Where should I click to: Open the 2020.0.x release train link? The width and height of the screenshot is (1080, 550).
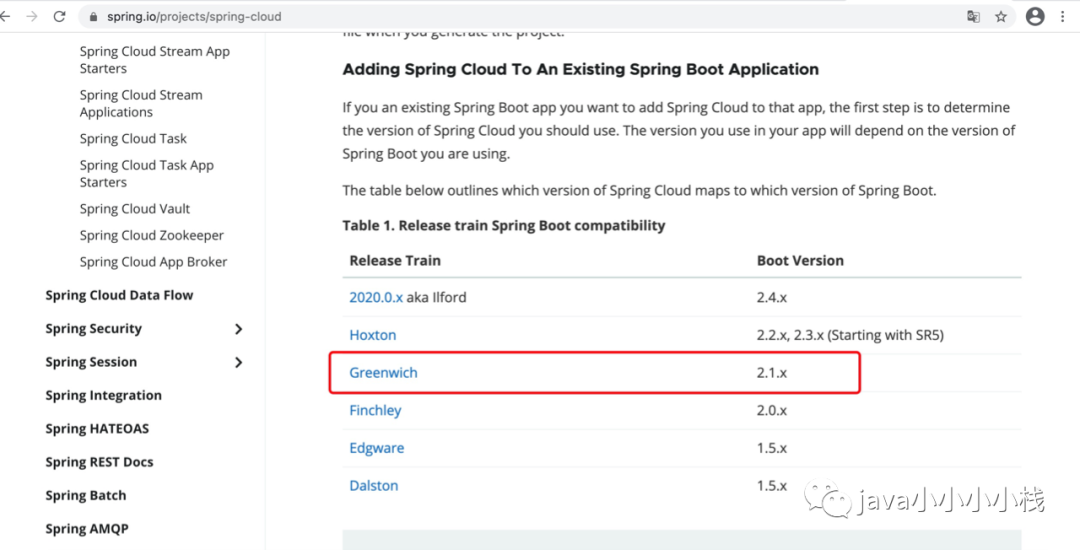click(375, 297)
